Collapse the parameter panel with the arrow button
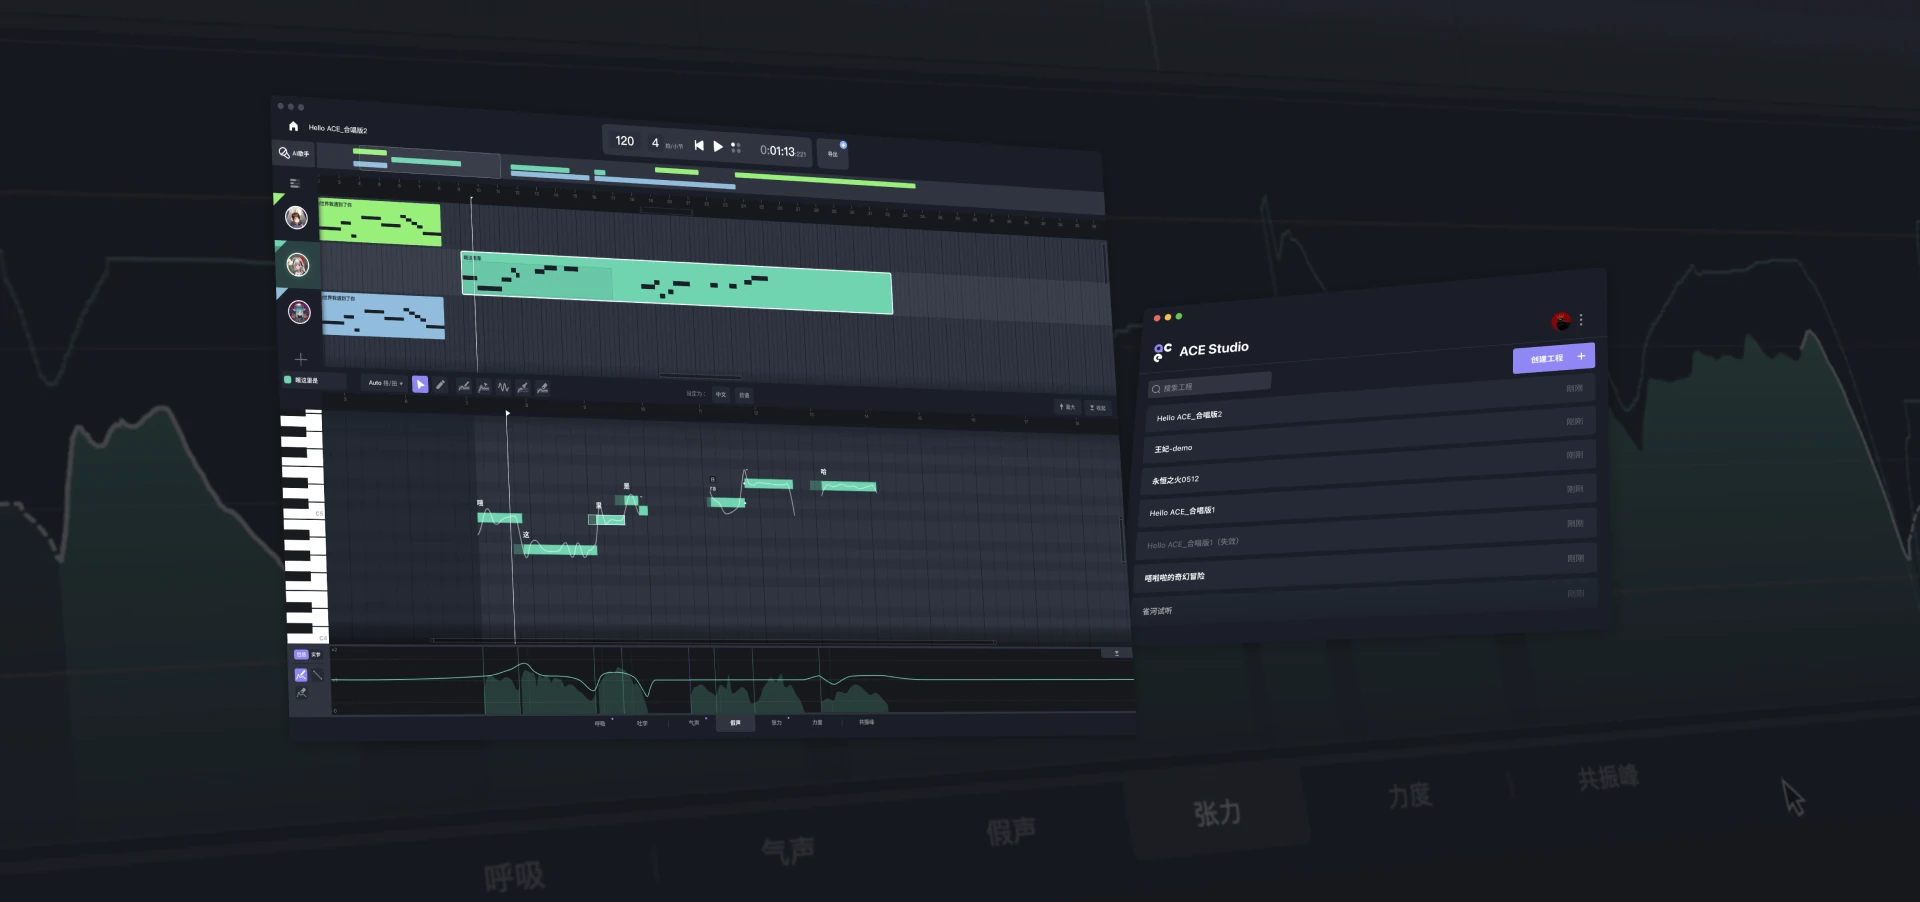 [1117, 653]
